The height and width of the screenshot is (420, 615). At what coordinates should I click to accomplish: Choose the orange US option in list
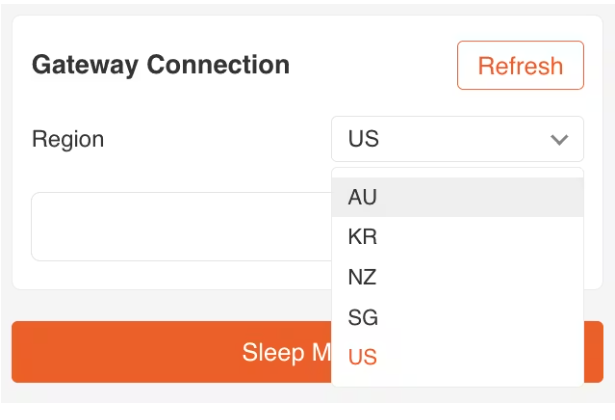point(457,357)
